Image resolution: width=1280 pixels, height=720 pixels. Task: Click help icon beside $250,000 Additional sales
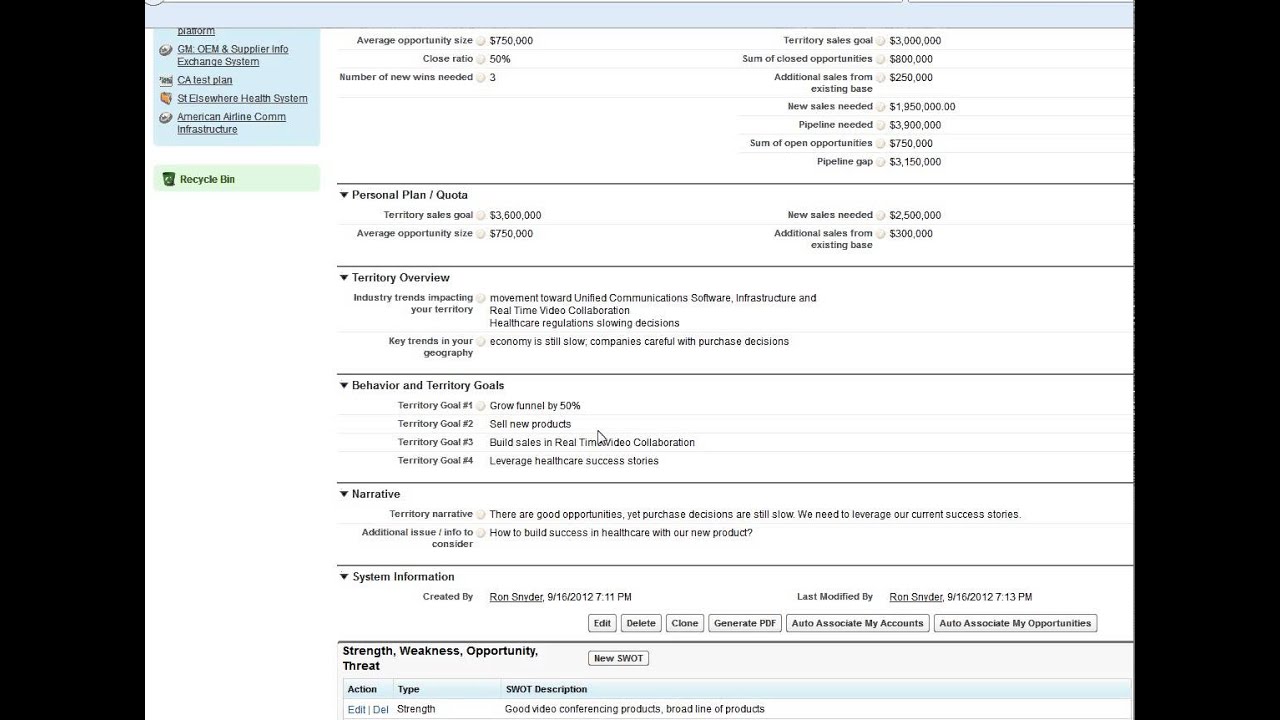[x=881, y=77]
